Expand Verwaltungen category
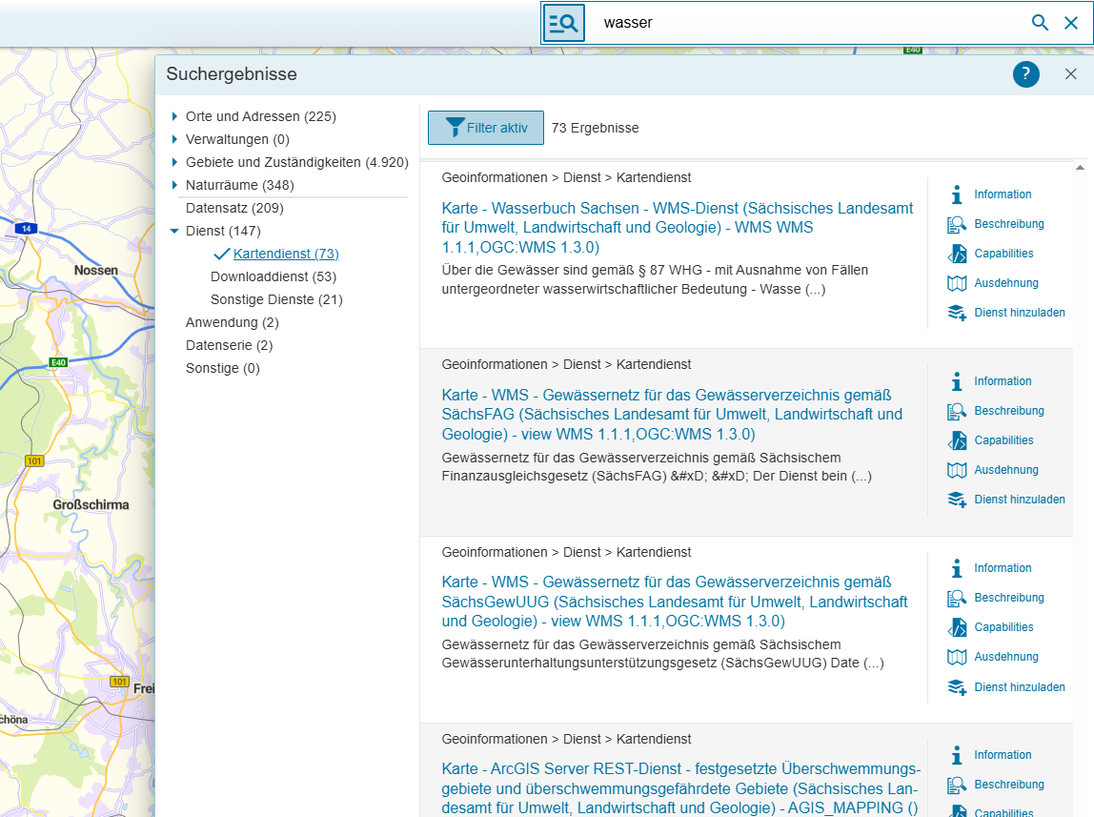 coord(174,140)
